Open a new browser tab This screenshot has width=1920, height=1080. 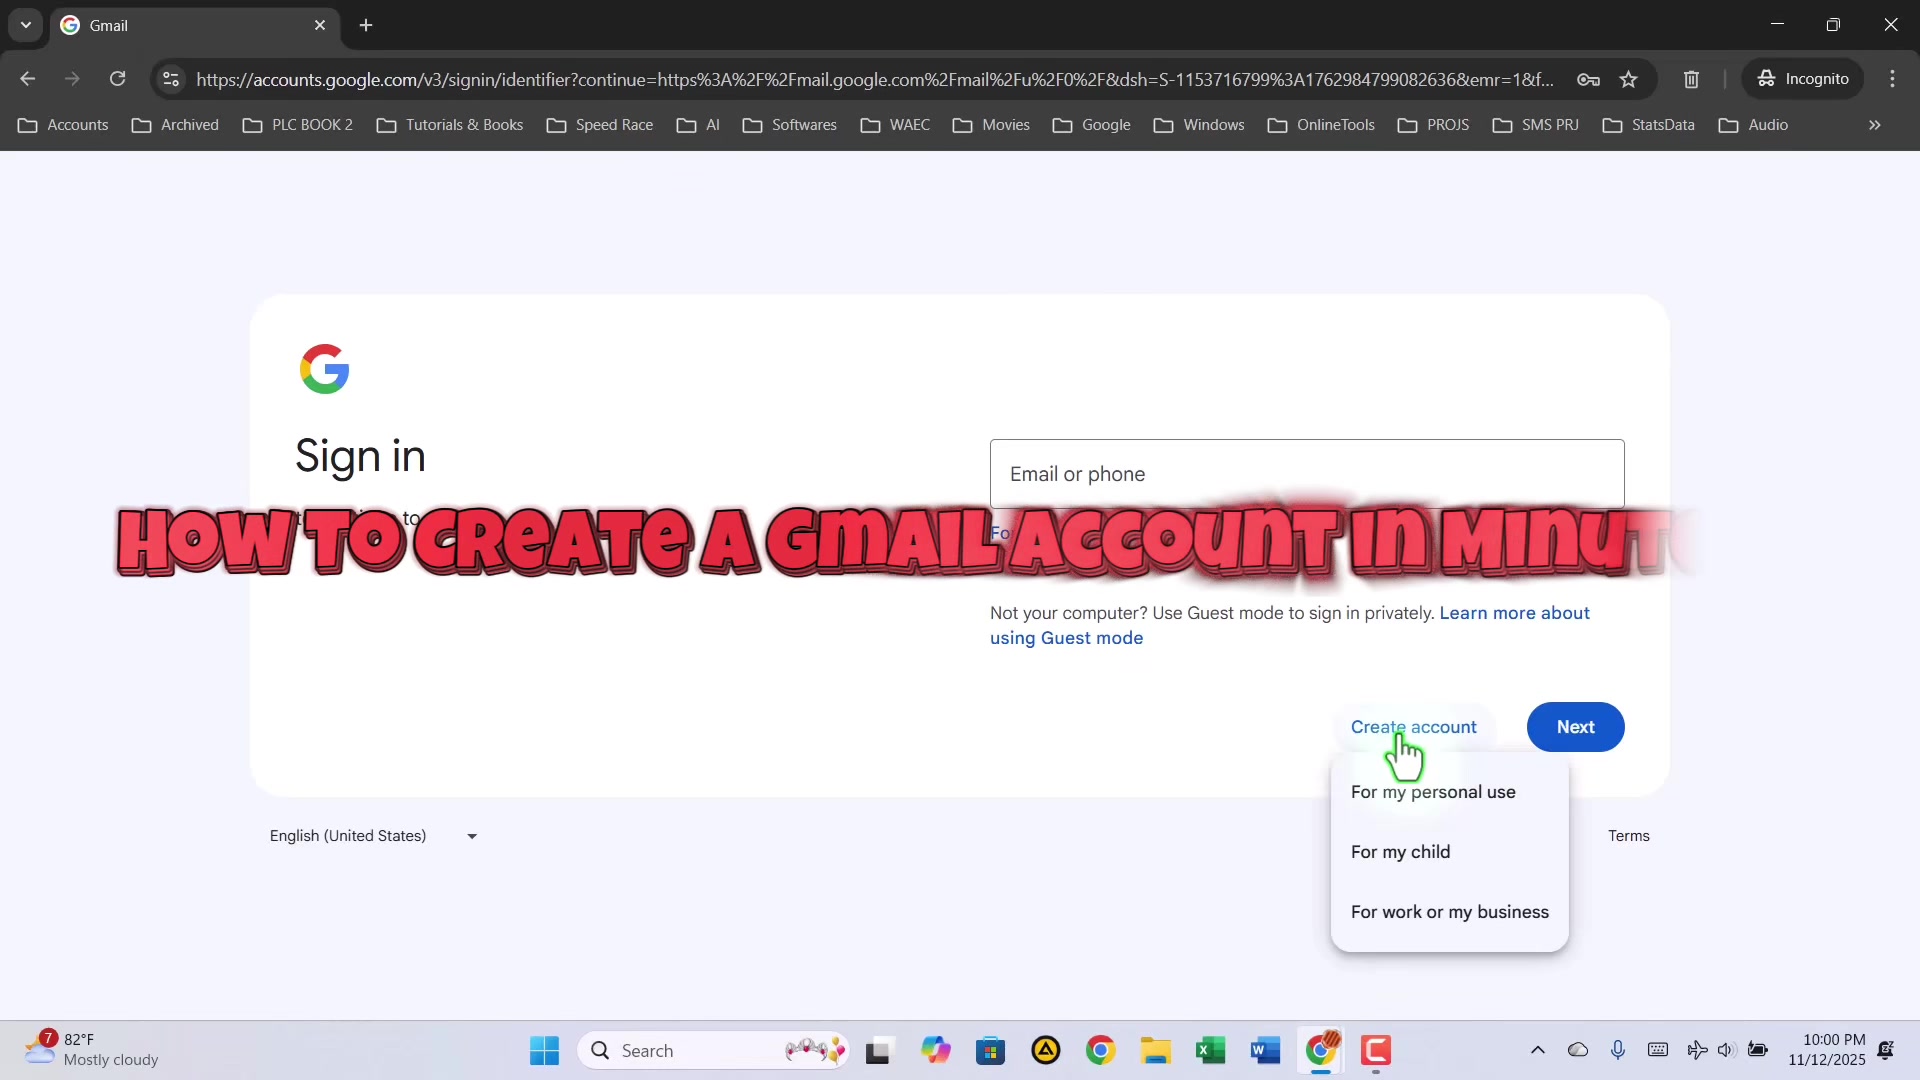tap(366, 25)
